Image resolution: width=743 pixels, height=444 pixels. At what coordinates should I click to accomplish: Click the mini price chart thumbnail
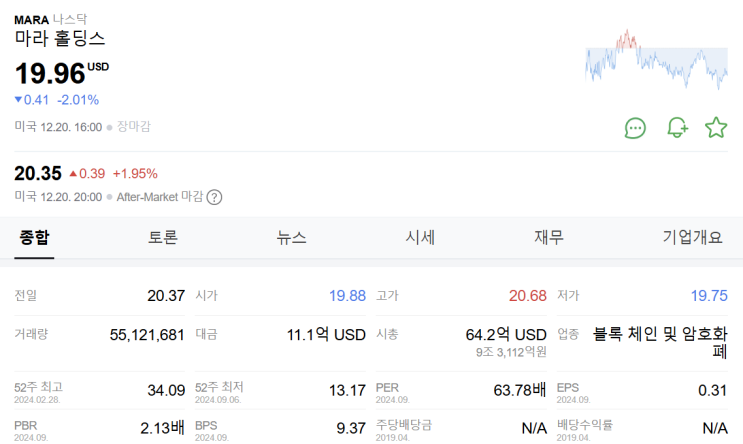pyautogui.click(x=657, y=60)
